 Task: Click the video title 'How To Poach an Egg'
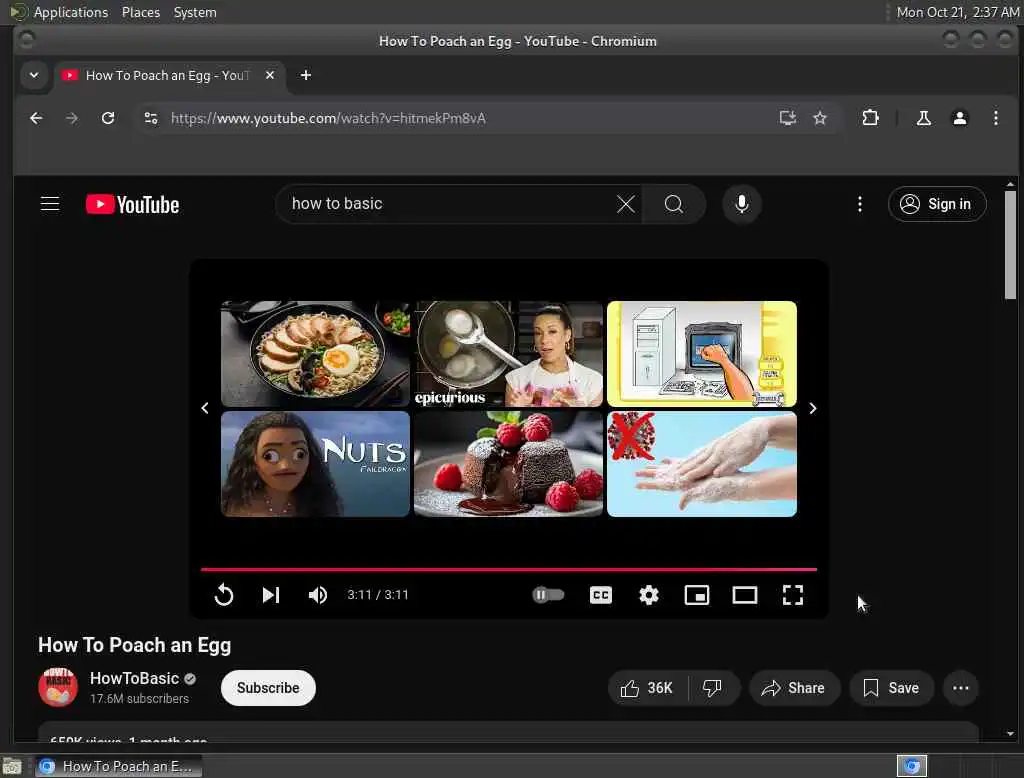(135, 645)
